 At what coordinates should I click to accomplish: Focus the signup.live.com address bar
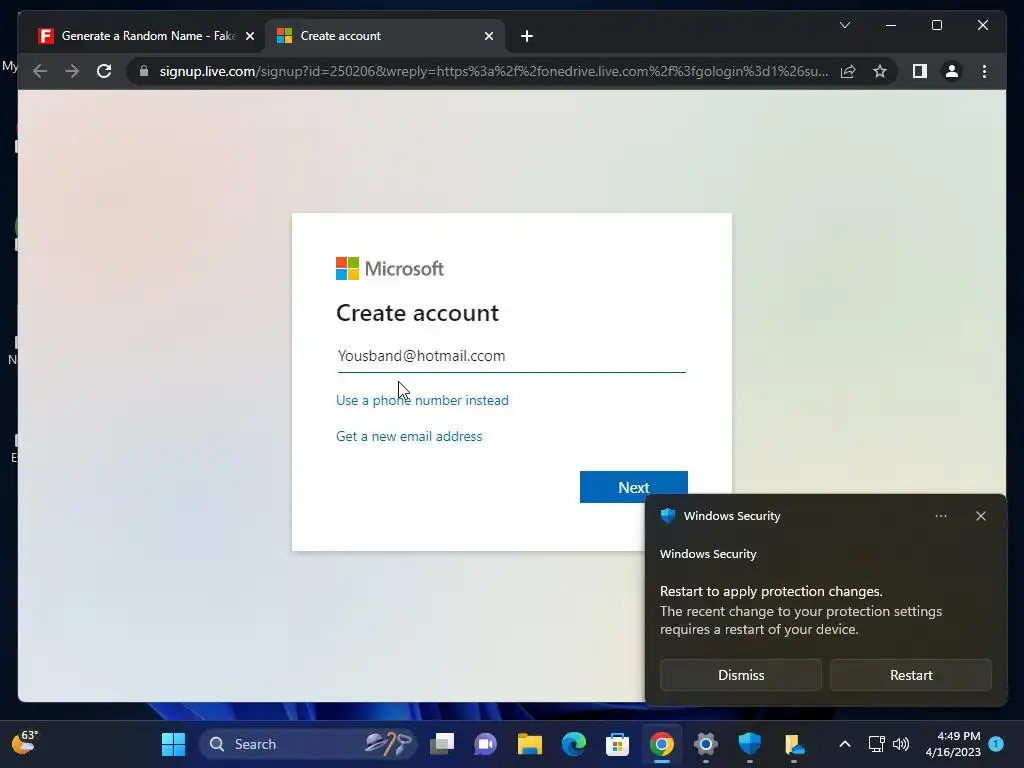coord(493,71)
